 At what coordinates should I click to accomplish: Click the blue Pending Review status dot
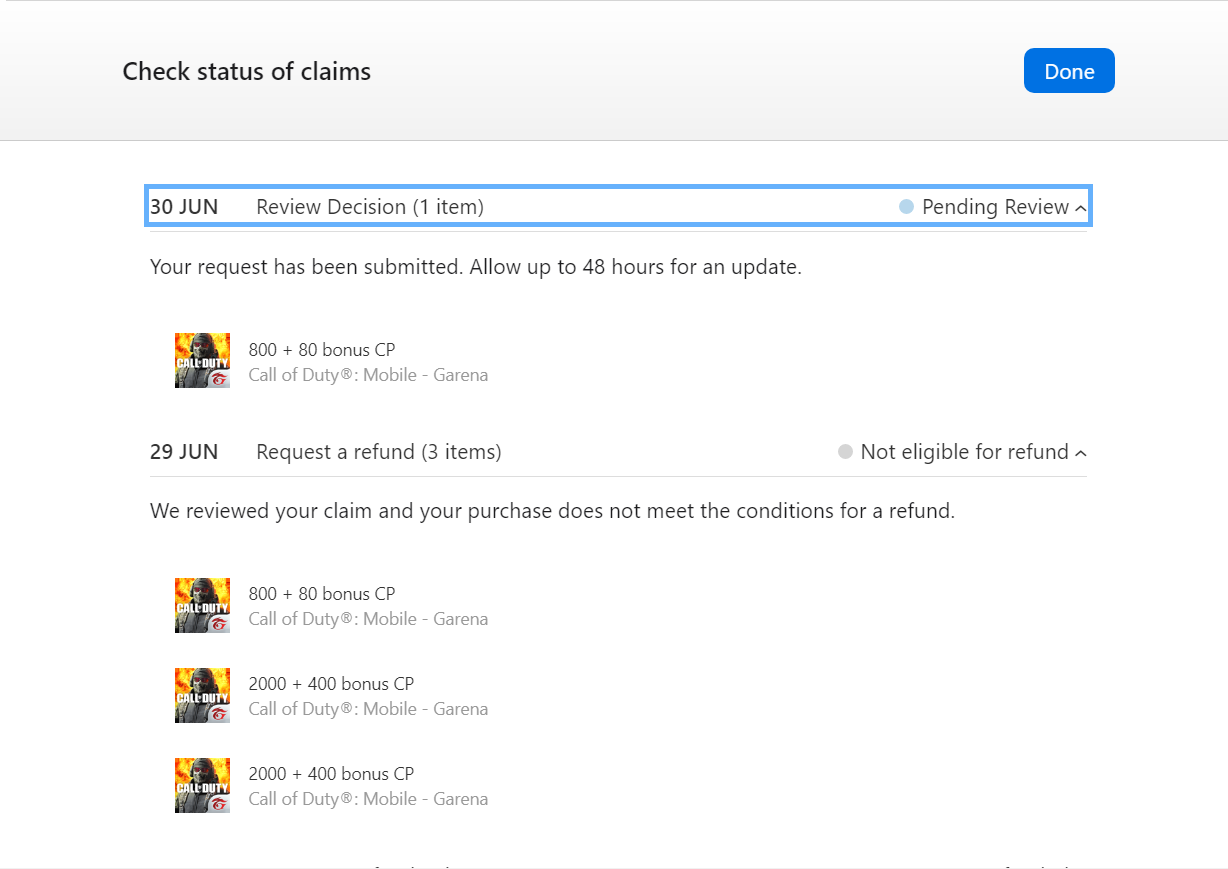pos(906,207)
